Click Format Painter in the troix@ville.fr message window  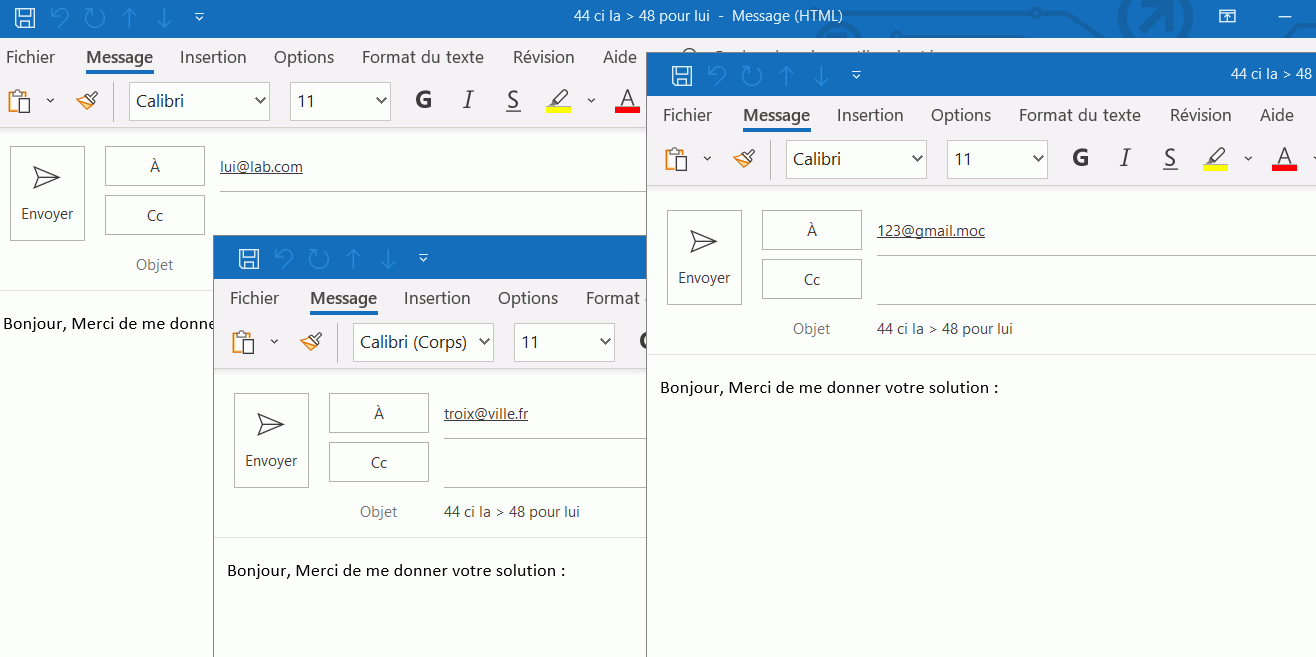click(x=311, y=342)
